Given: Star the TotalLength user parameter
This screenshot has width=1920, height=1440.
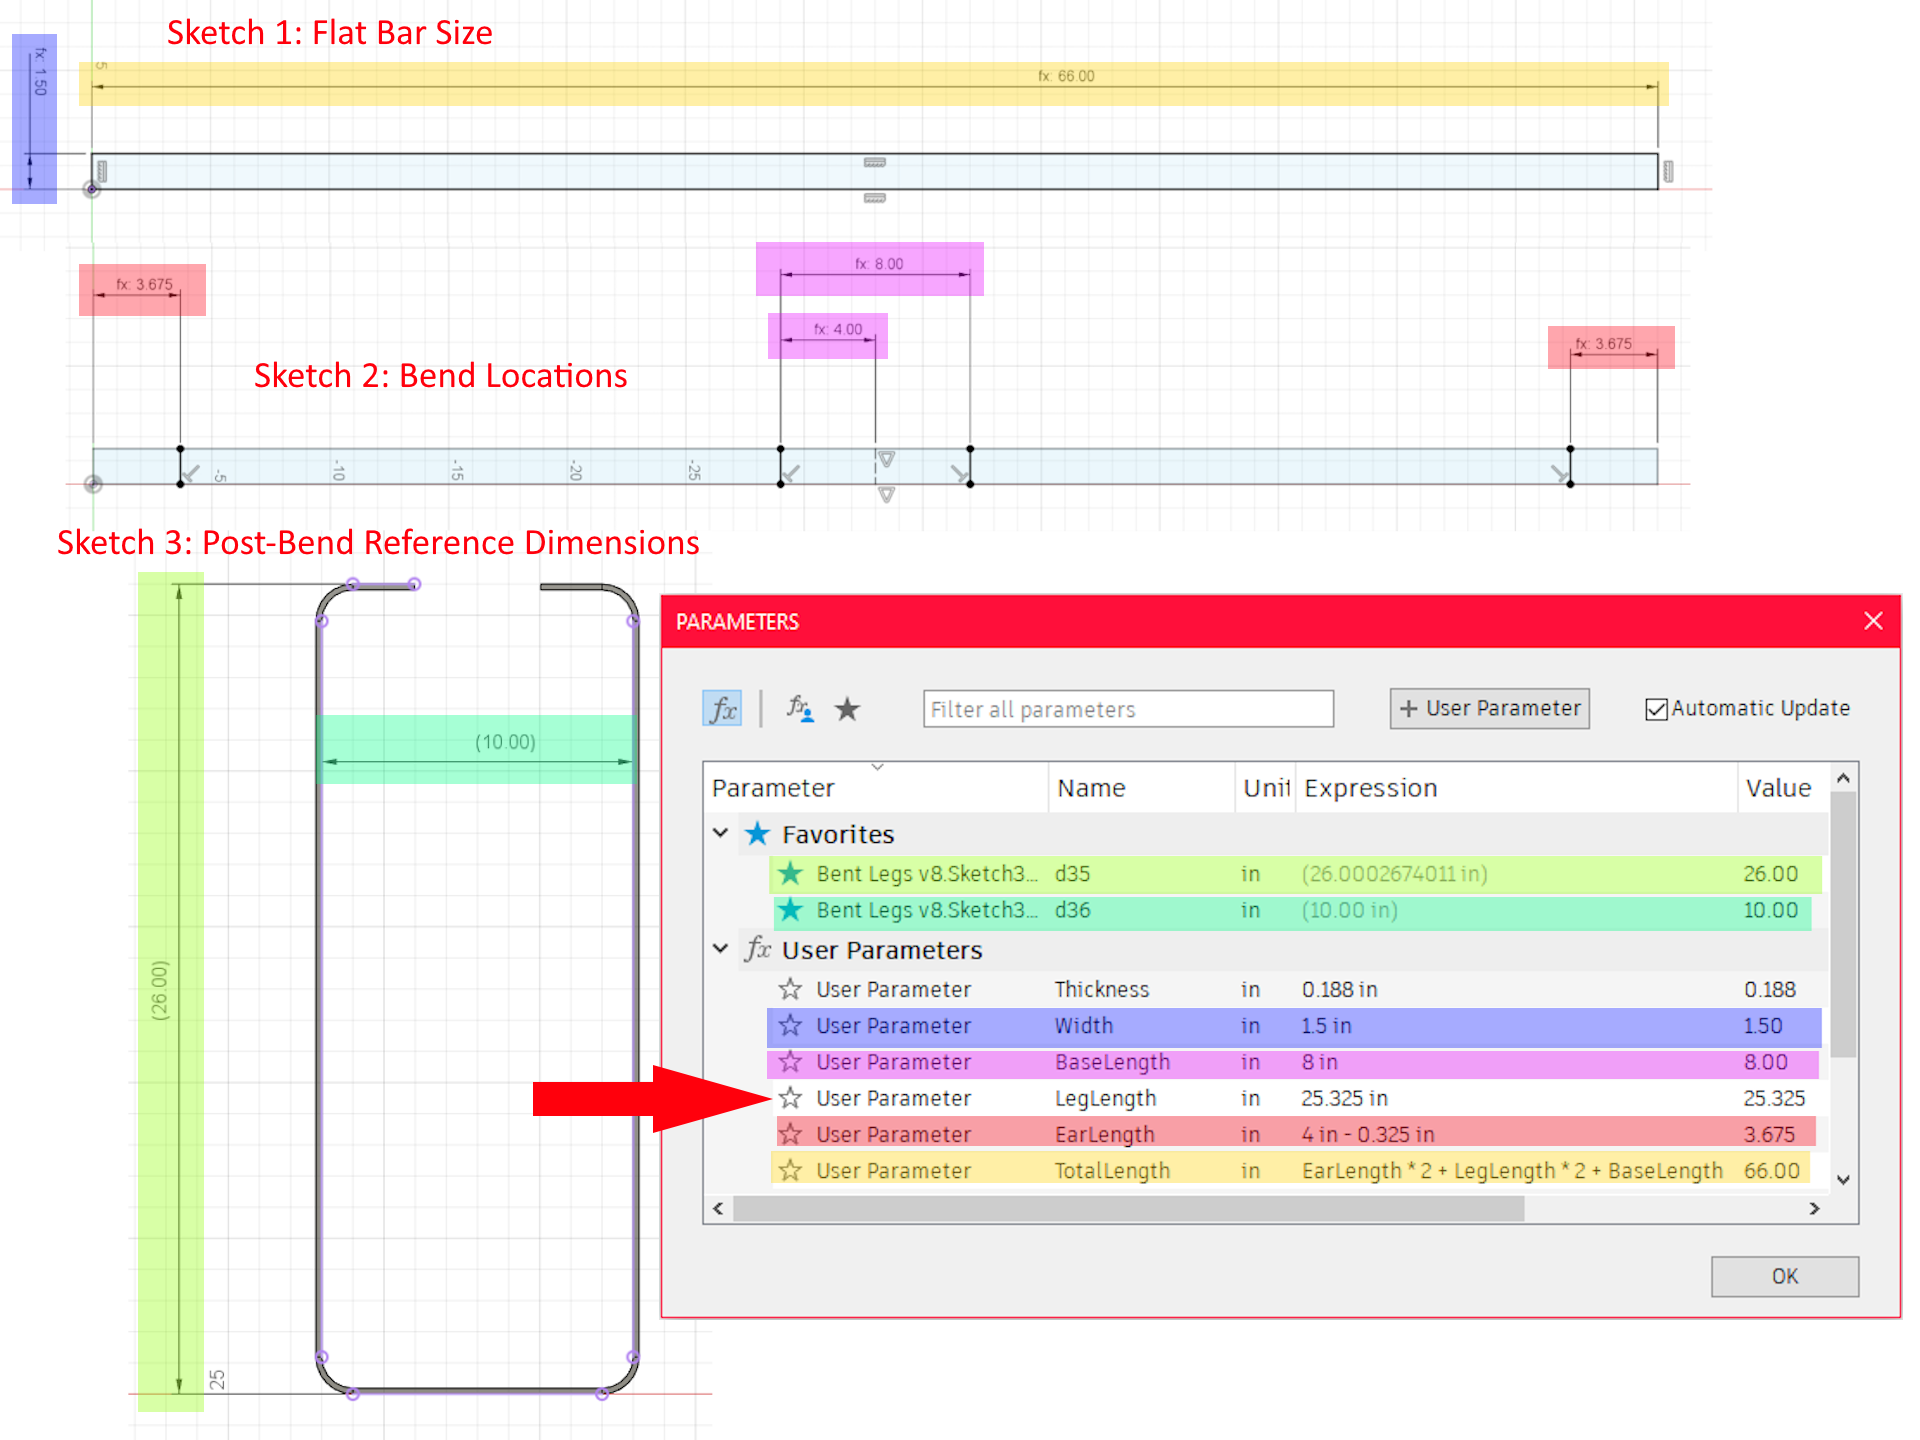Looking at the screenshot, I should tap(790, 1170).
